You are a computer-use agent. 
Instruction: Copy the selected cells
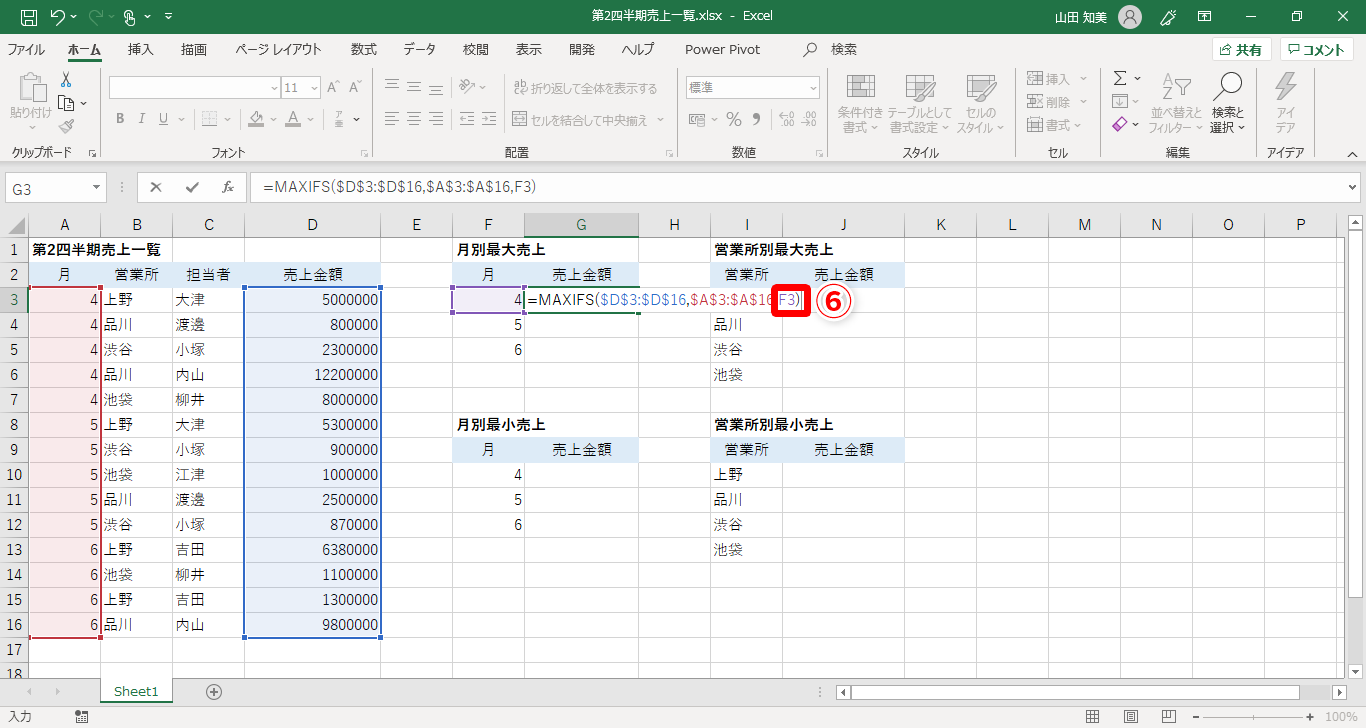point(66,103)
